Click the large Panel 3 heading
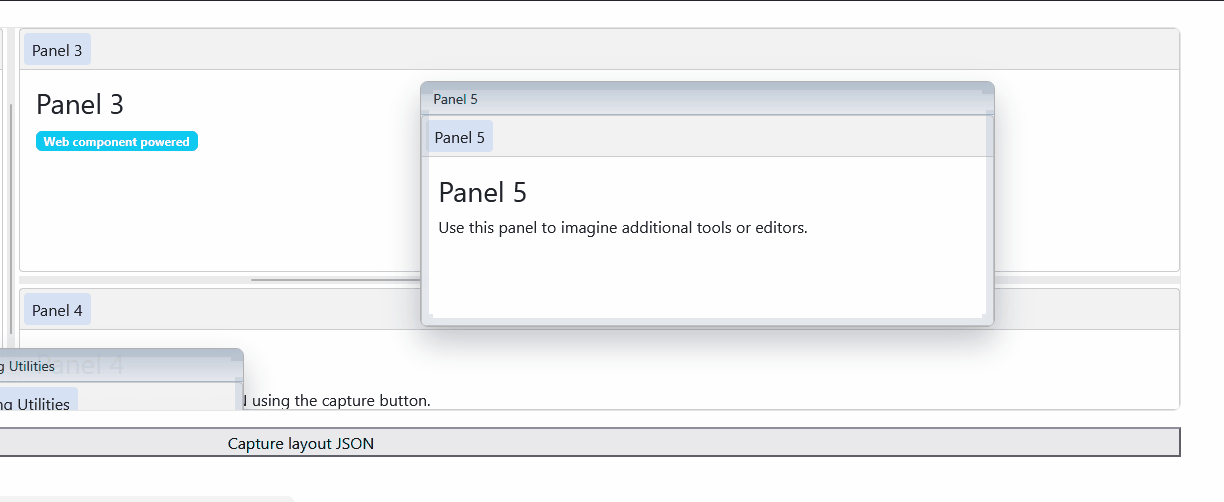This screenshot has height=502, width=1224. pyautogui.click(x=80, y=104)
